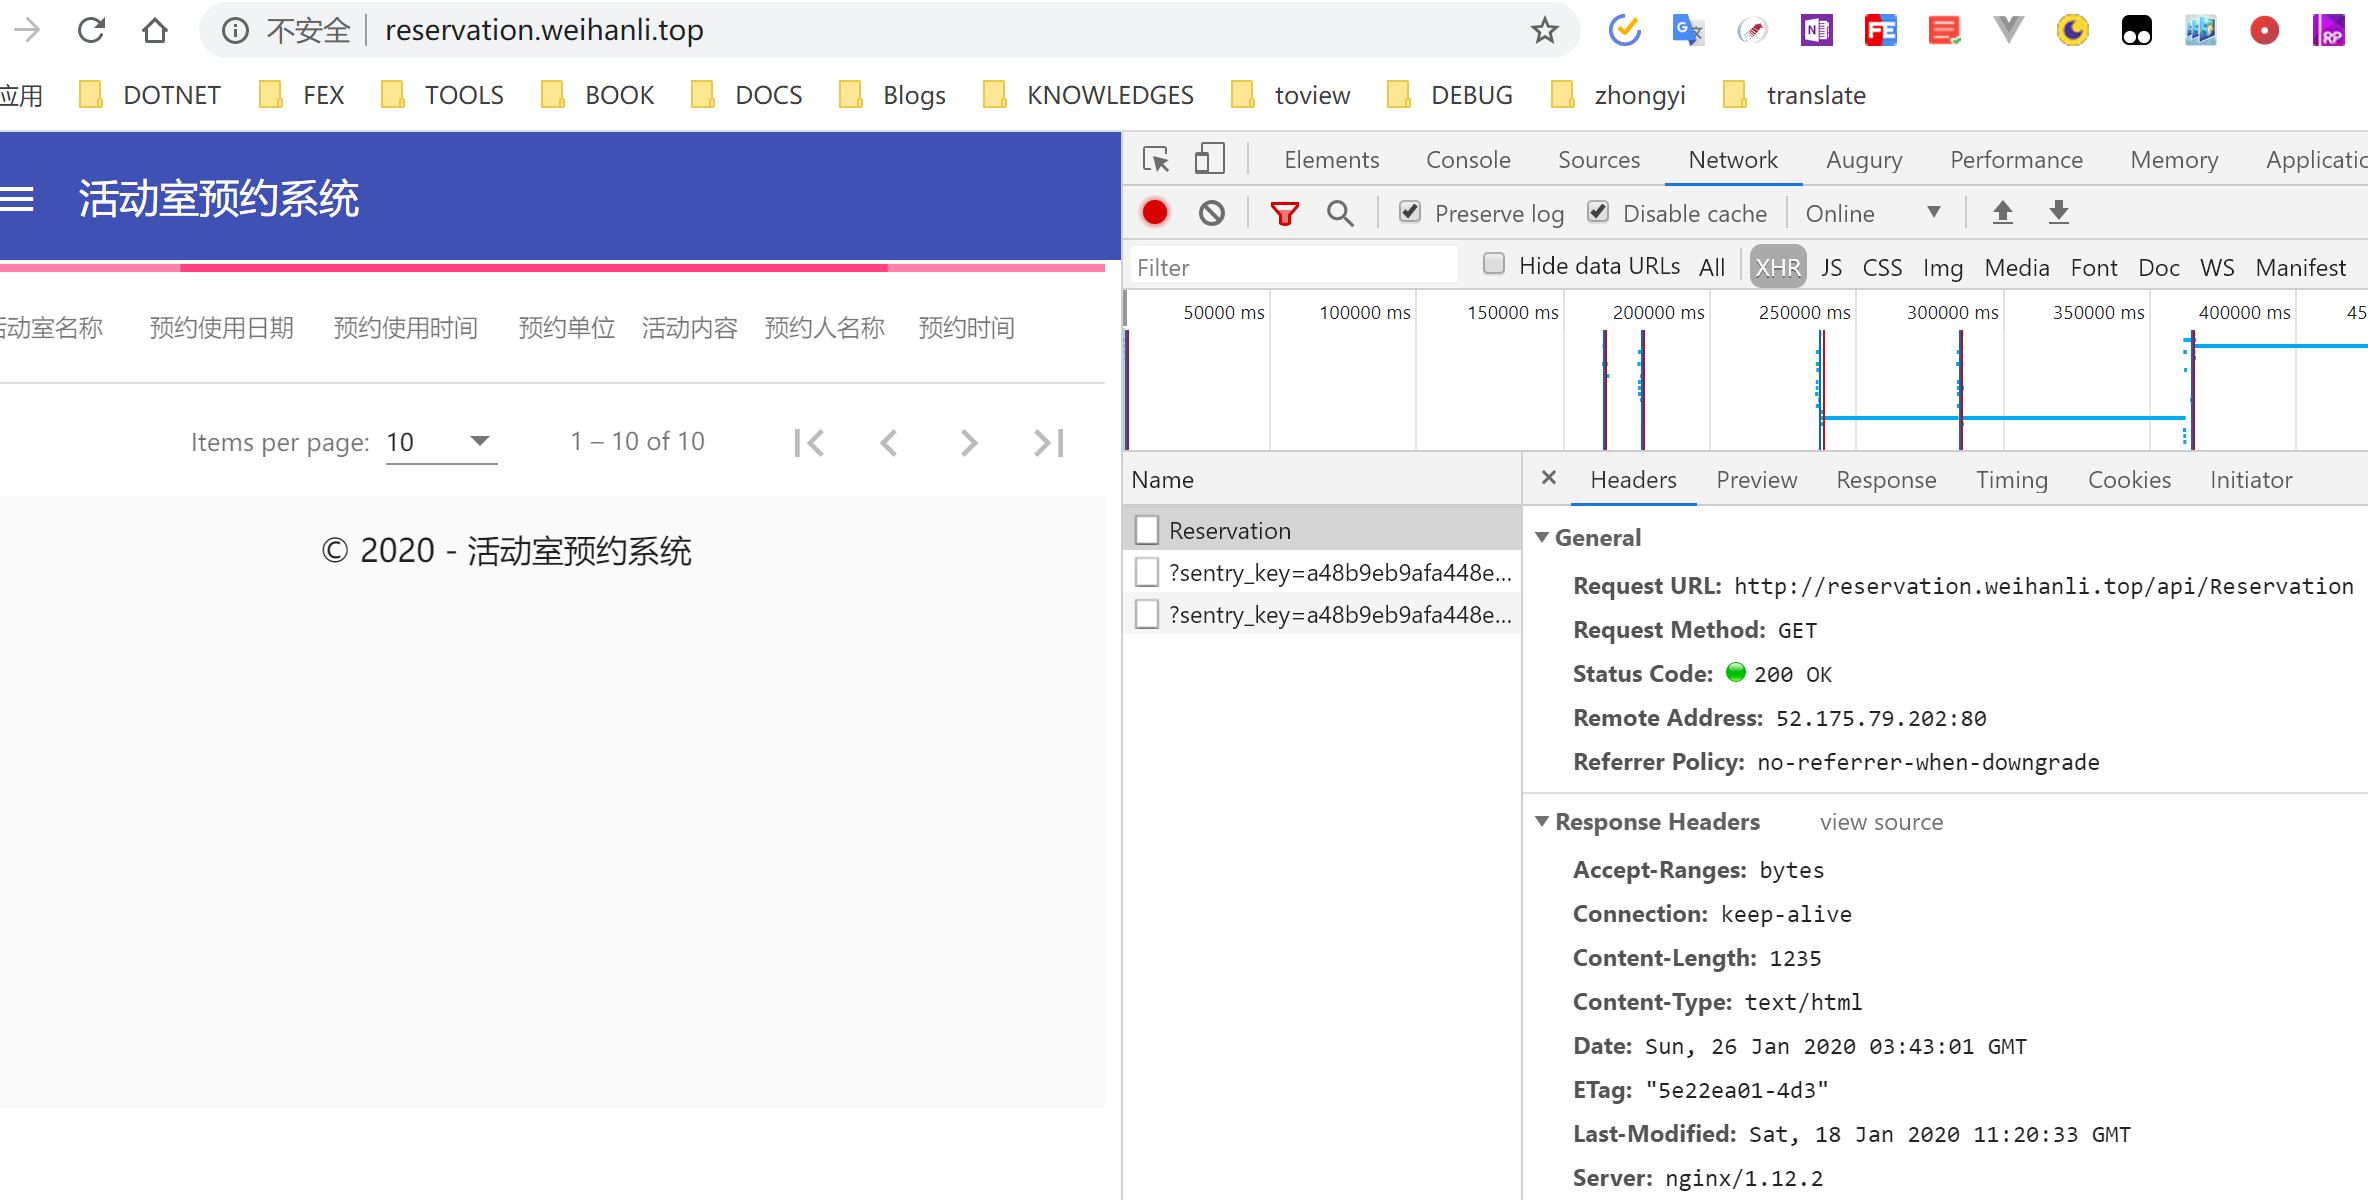Open the Preview tab of request
The height and width of the screenshot is (1200, 2368).
[x=1757, y=480]
